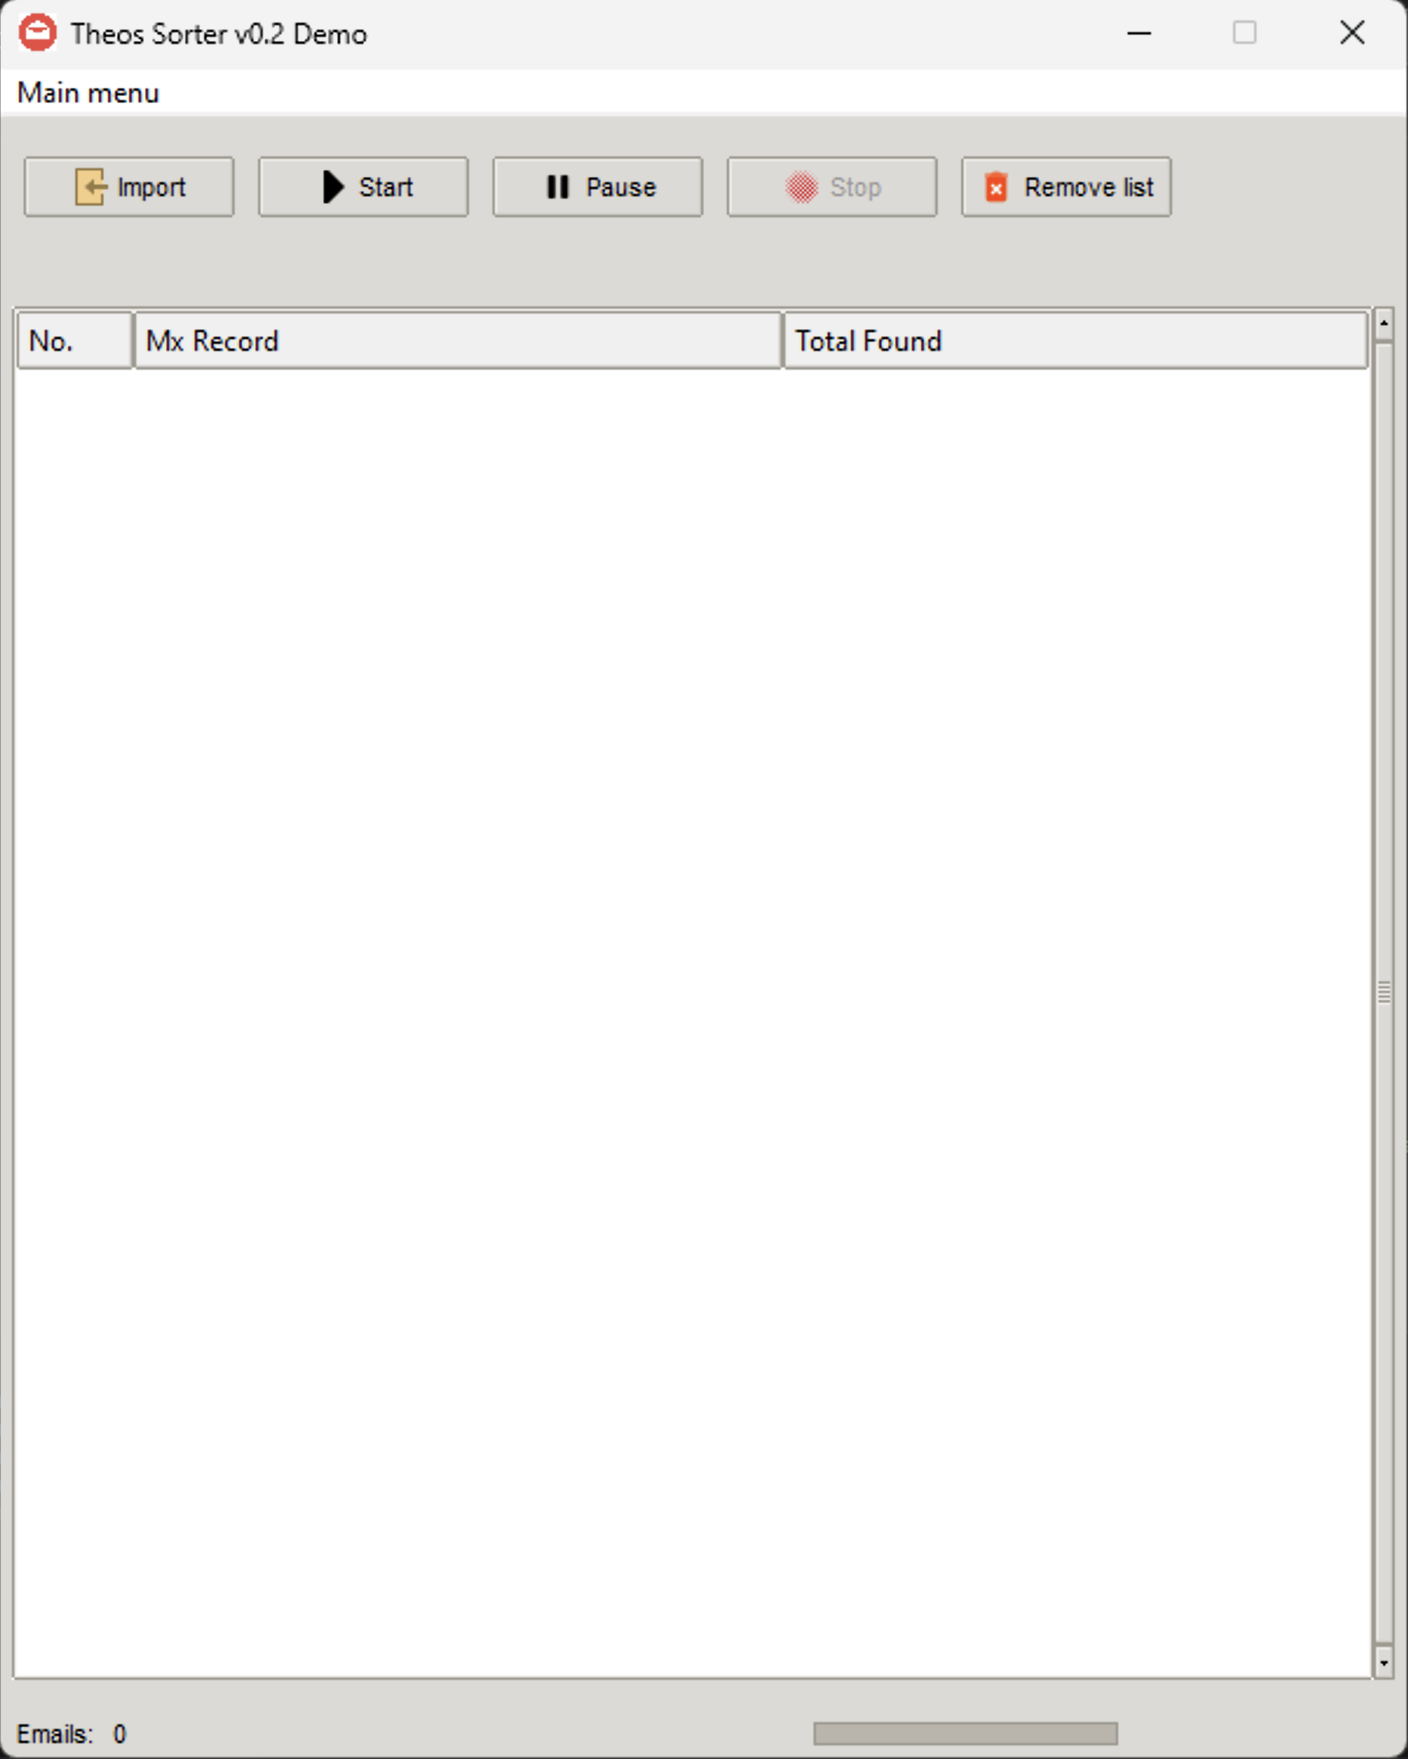The image size is (1408, 1759).
Task: Click the scrollbar up arrow
Action: click(x=1384, y=323)
